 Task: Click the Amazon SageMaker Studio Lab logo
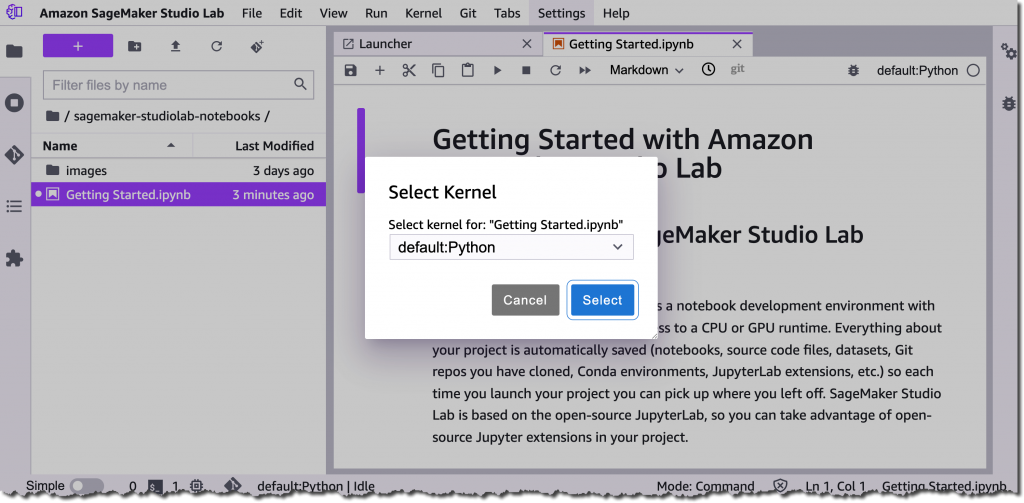14,12
